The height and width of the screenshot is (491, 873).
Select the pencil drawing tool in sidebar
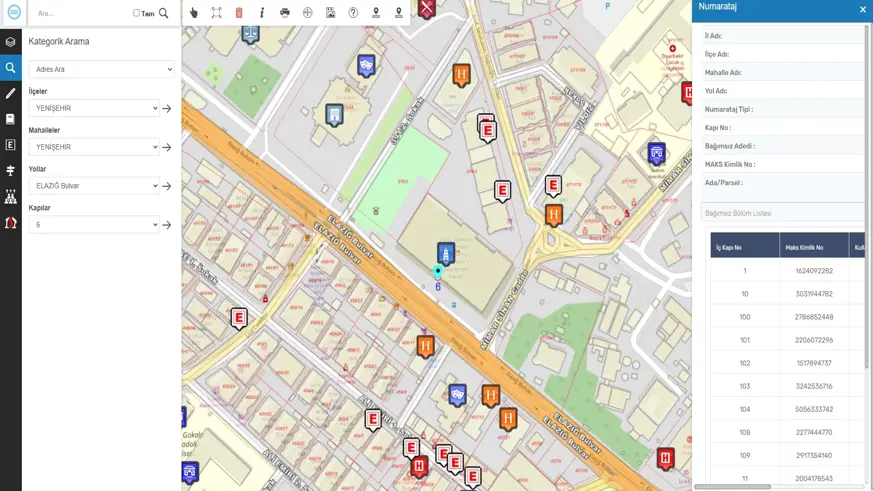(x=11, y=94)
